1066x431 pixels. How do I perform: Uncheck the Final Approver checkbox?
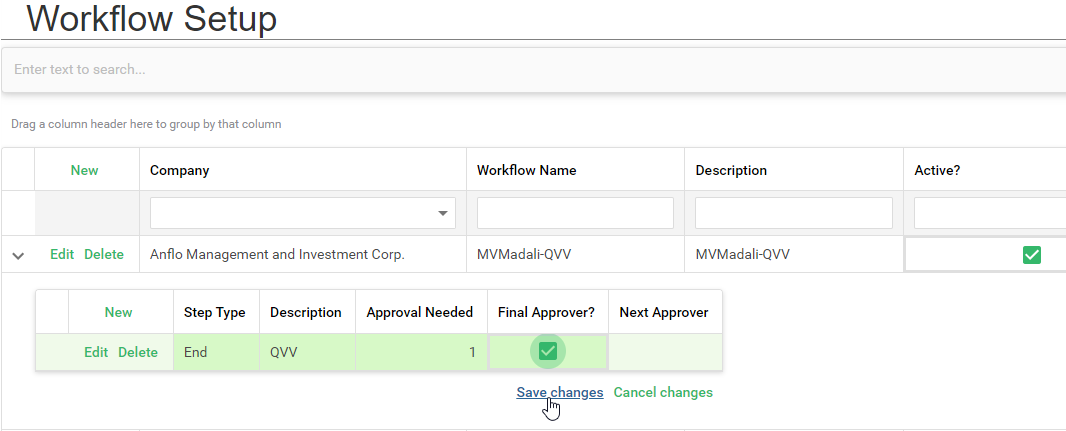pos(547,351)
